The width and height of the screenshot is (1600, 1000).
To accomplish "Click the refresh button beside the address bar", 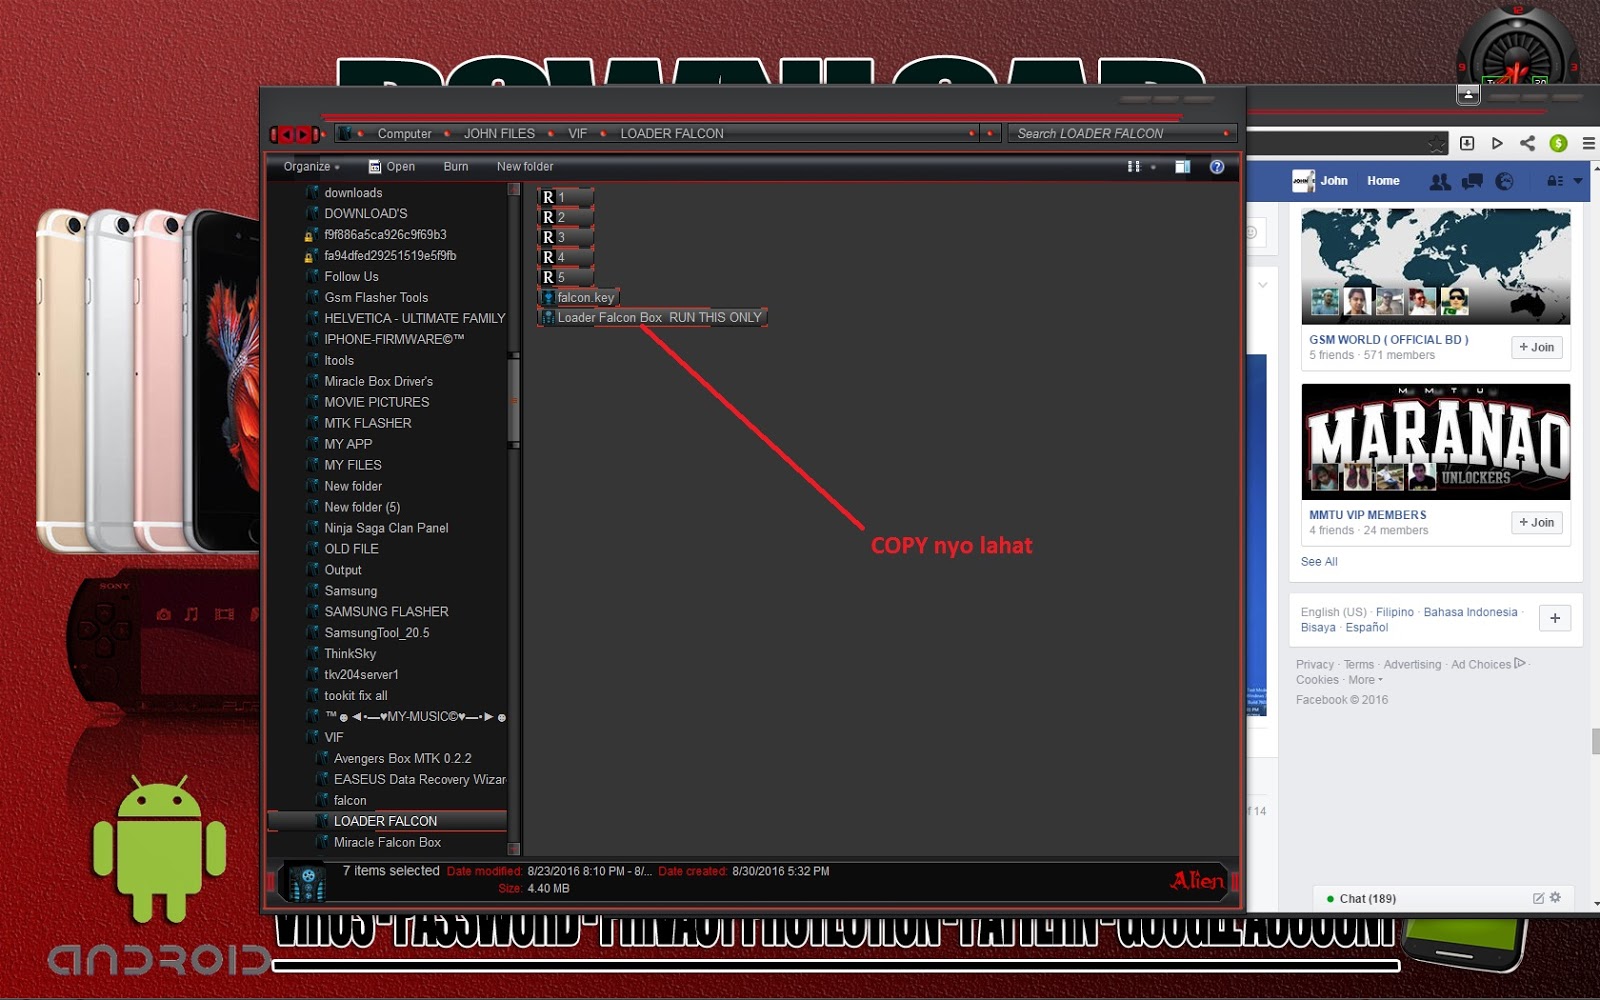I will pos(990,133).
